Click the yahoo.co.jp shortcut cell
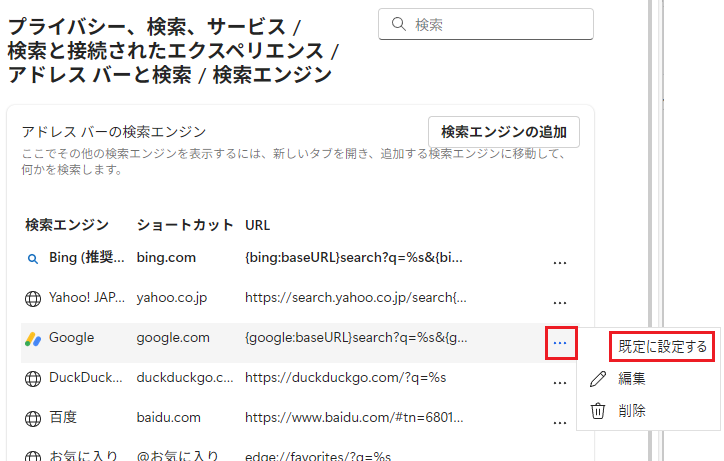 [x=172, y=297]
